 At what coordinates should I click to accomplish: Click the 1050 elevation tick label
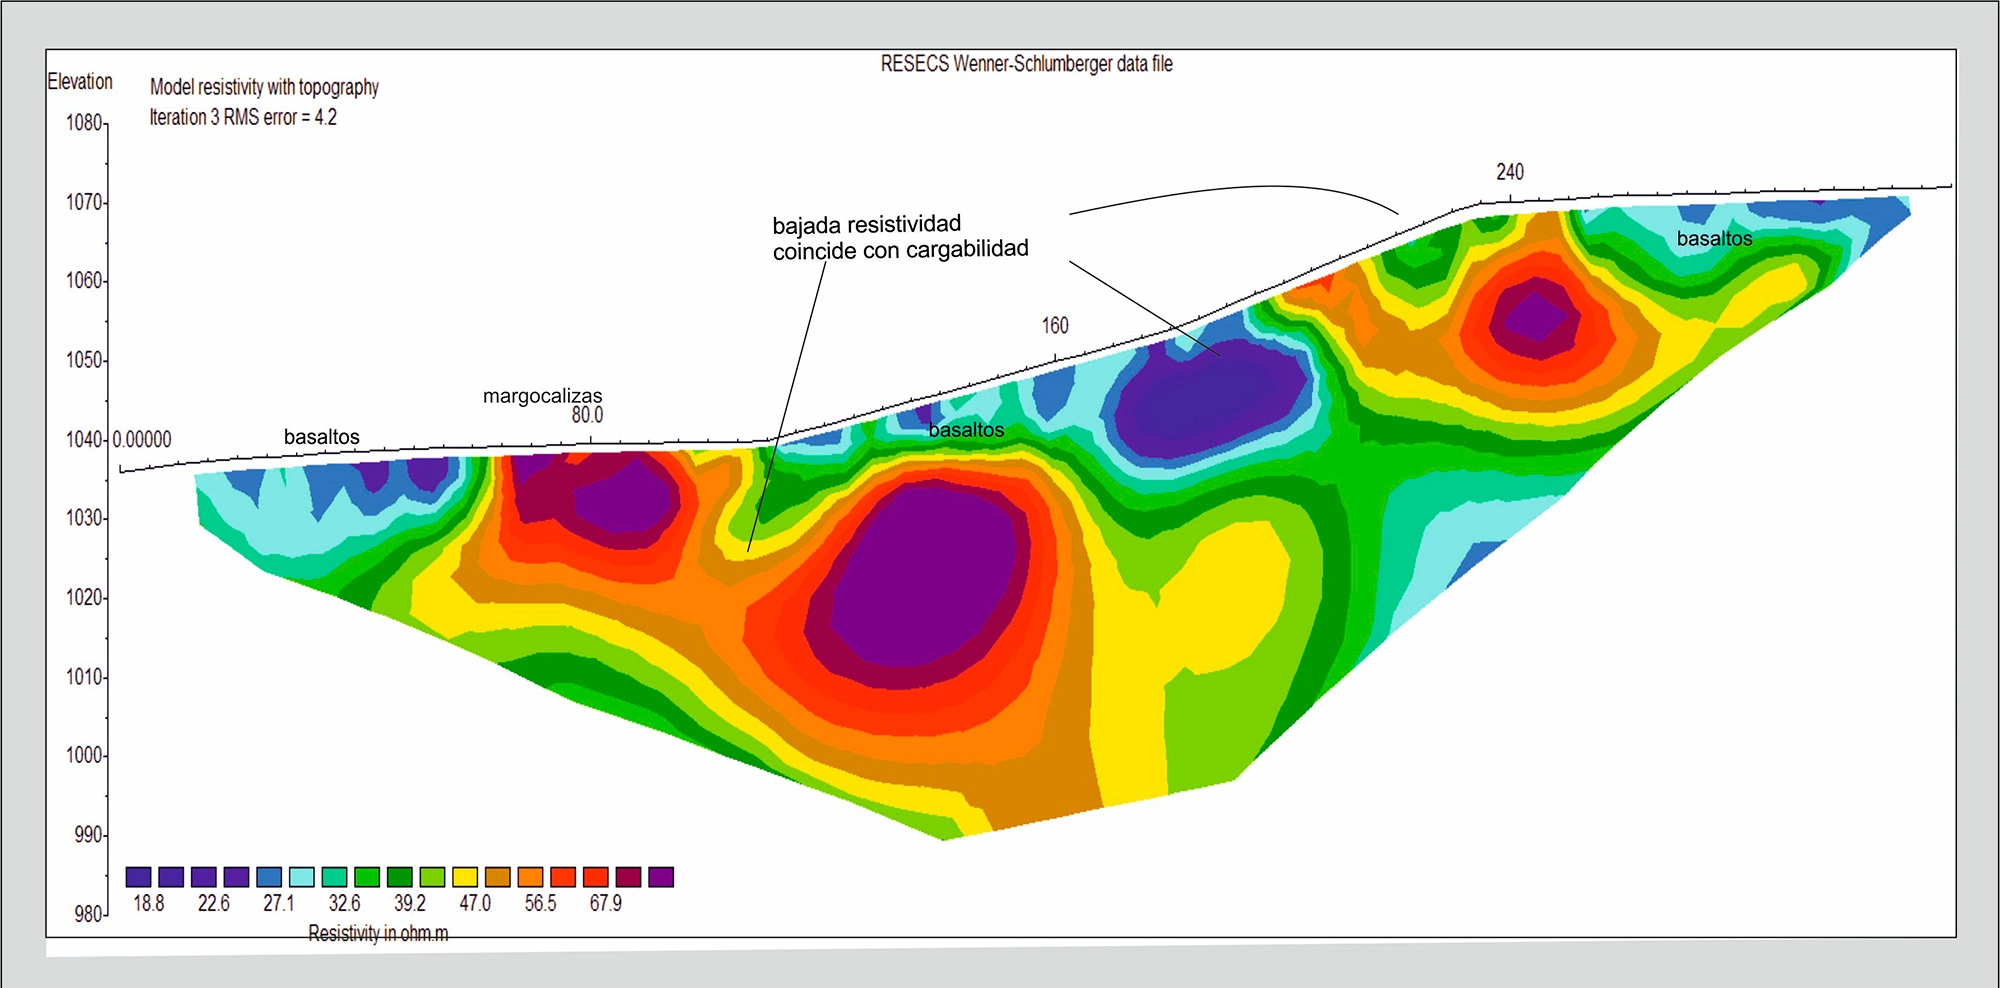click(84, 360)
